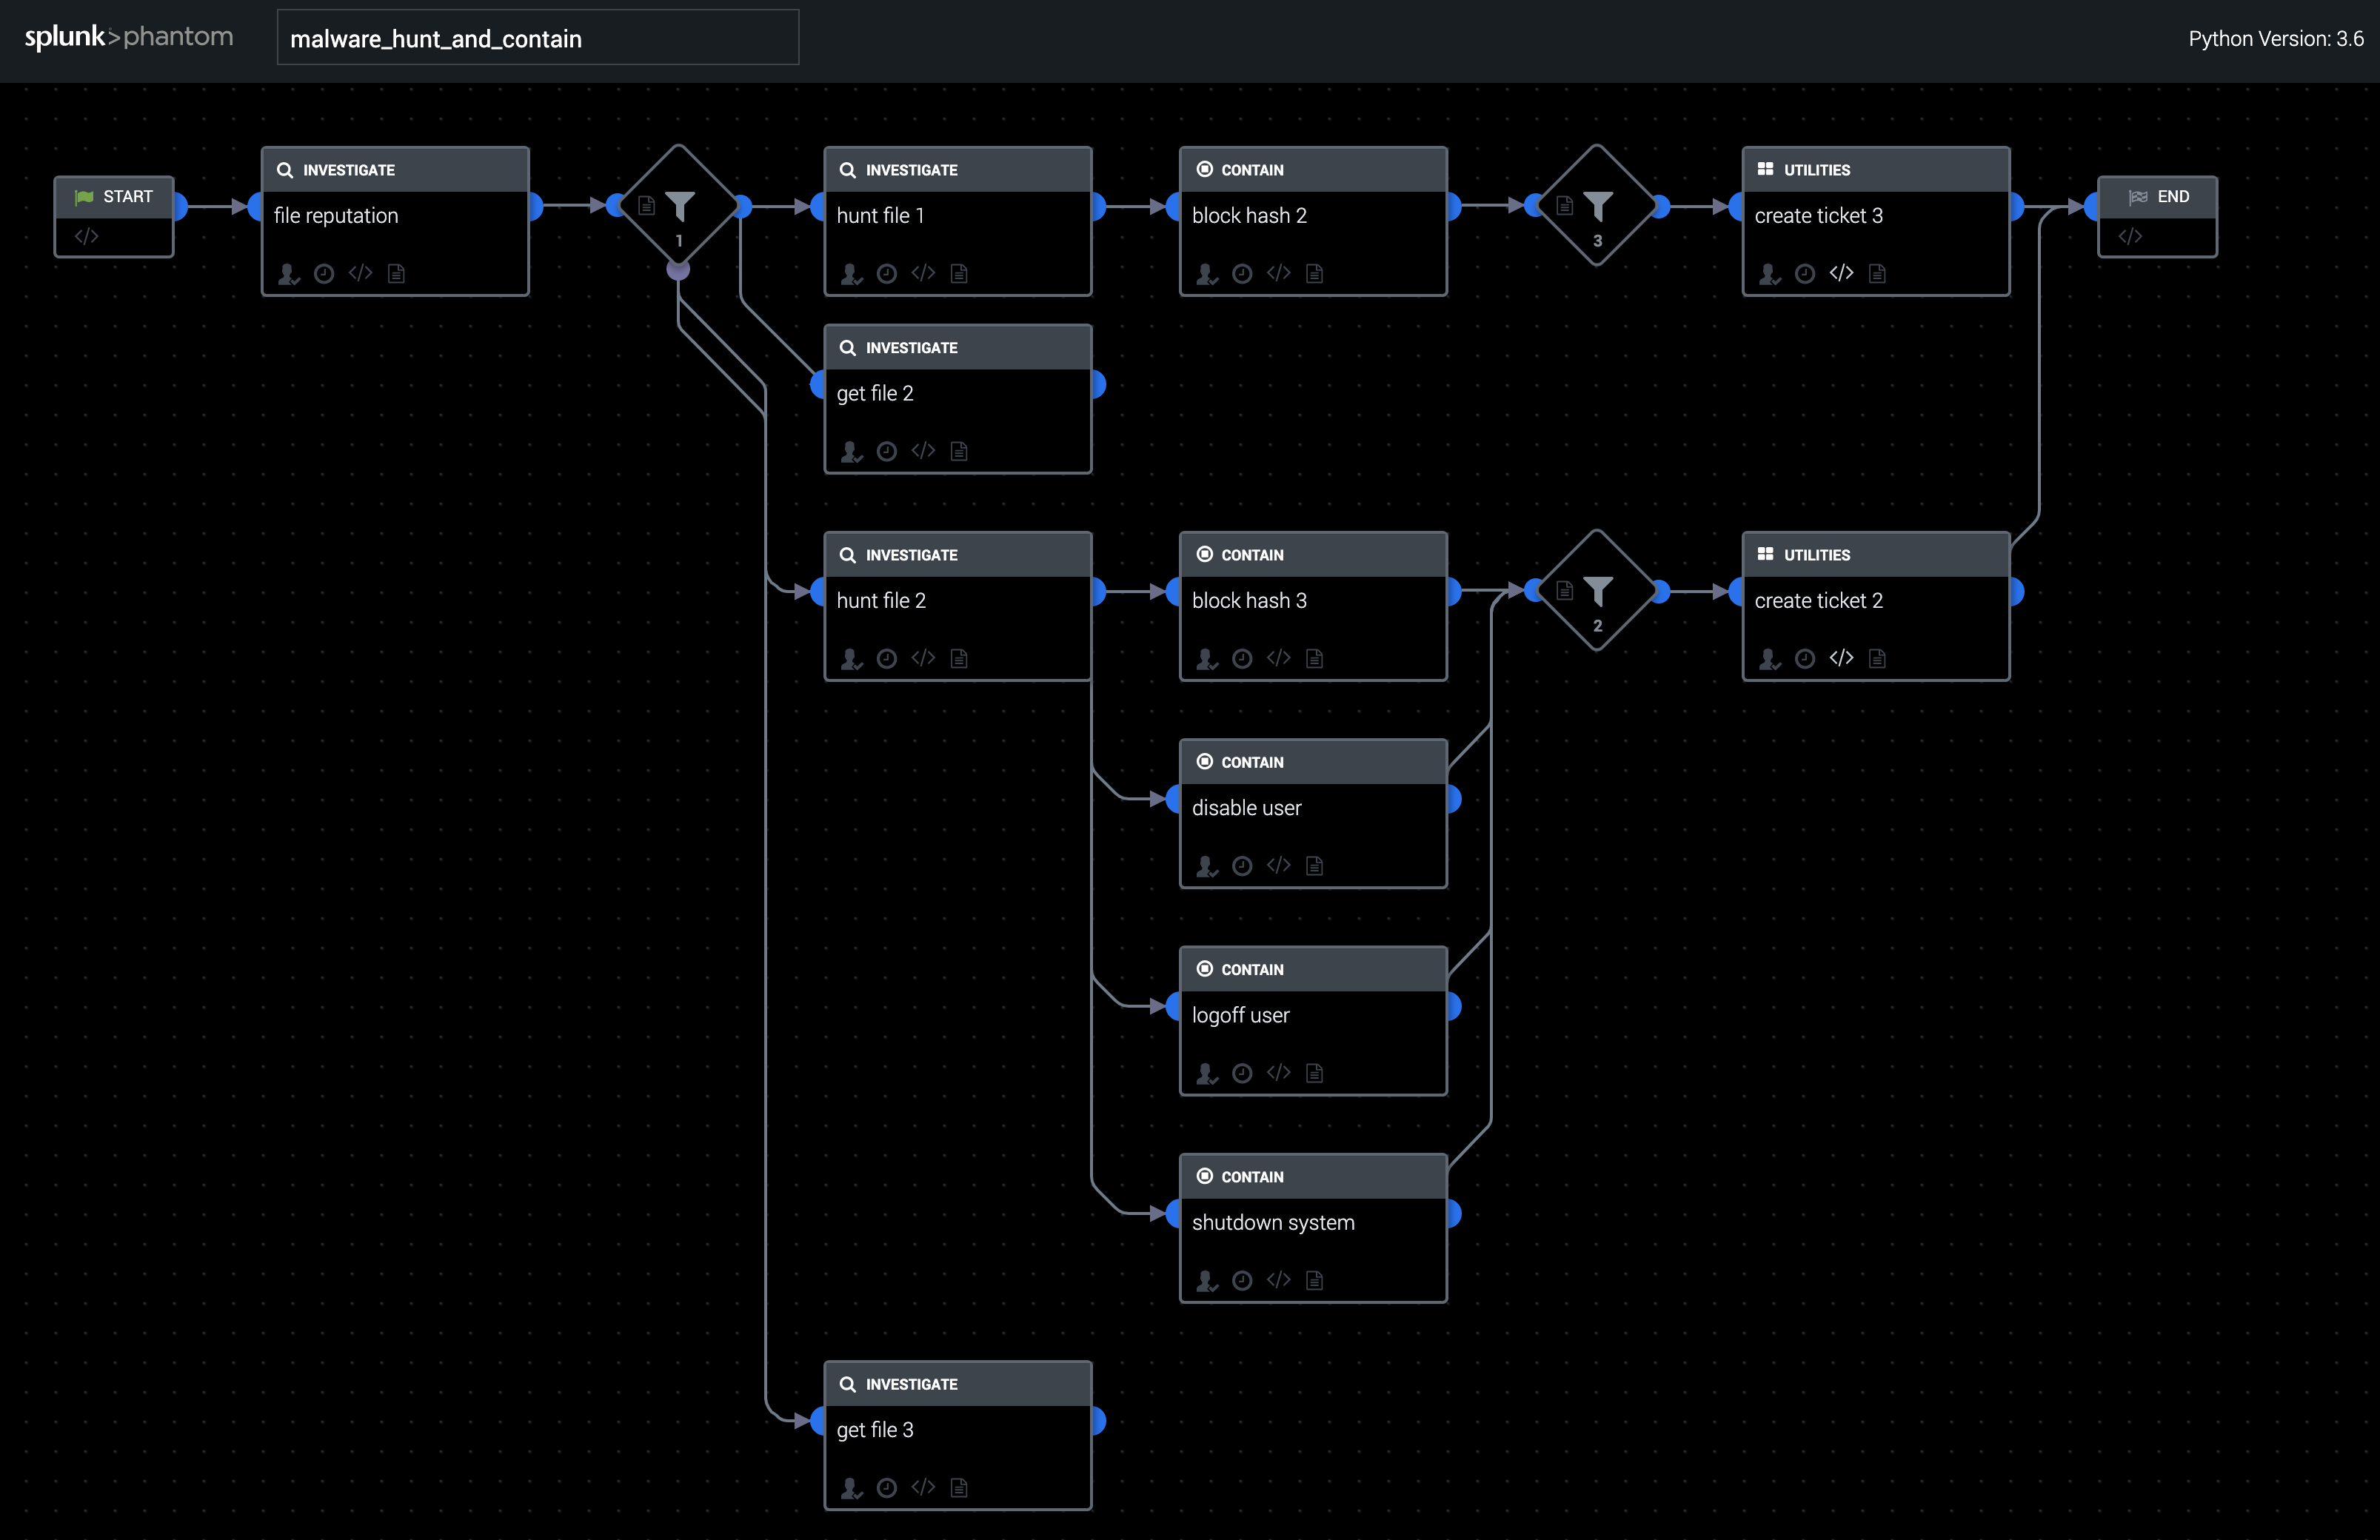This screenshot has width=2380, height=1540.
Task: Click the code icon on START block
Action: (86, 237)
